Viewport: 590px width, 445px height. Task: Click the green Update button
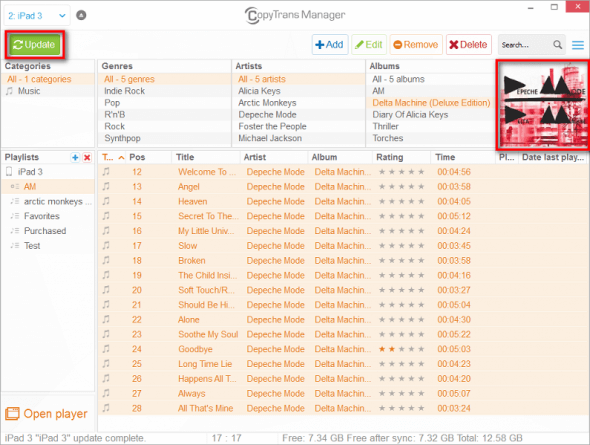[35, 45]
